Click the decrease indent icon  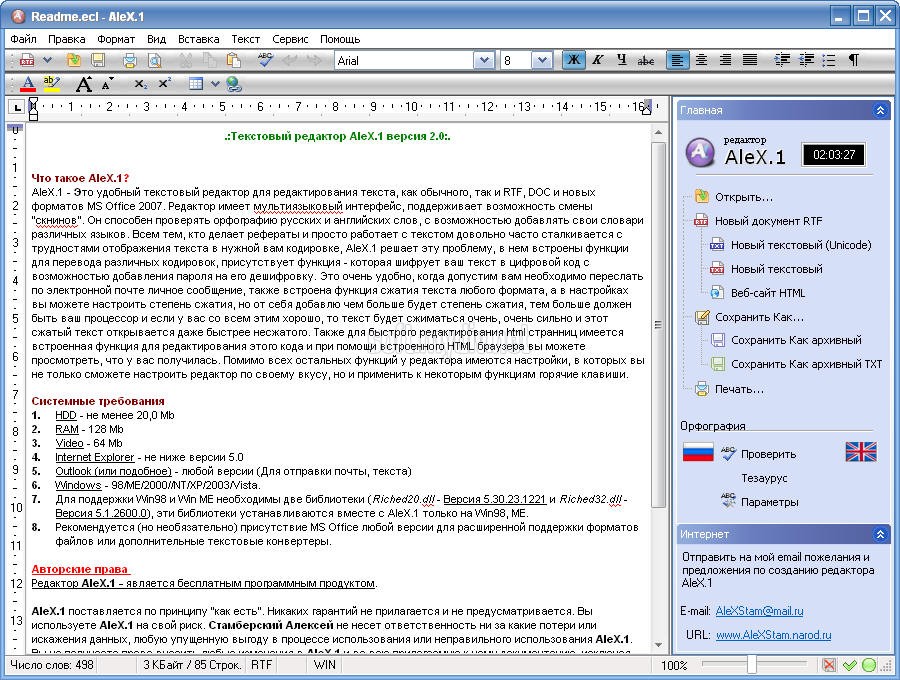coord(806,60)
